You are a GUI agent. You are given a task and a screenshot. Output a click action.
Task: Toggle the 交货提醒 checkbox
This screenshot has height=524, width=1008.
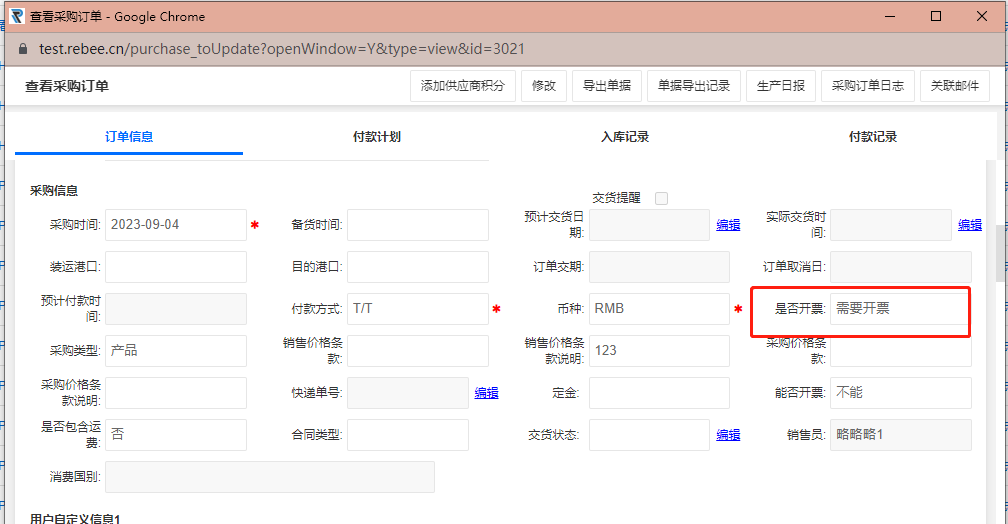(x=661, y=198)
